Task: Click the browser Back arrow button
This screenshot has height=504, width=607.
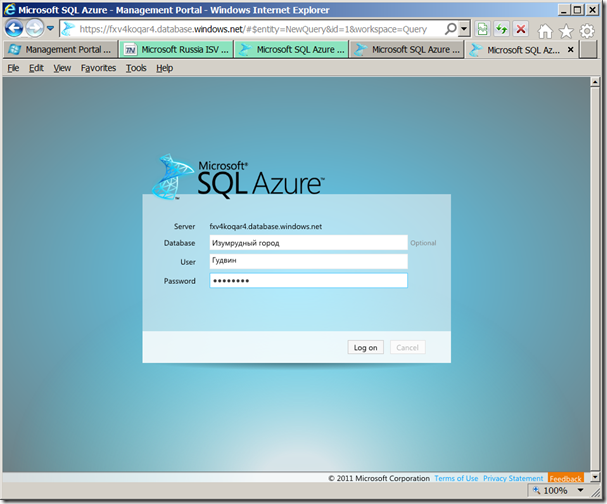Action: [14, 28]
